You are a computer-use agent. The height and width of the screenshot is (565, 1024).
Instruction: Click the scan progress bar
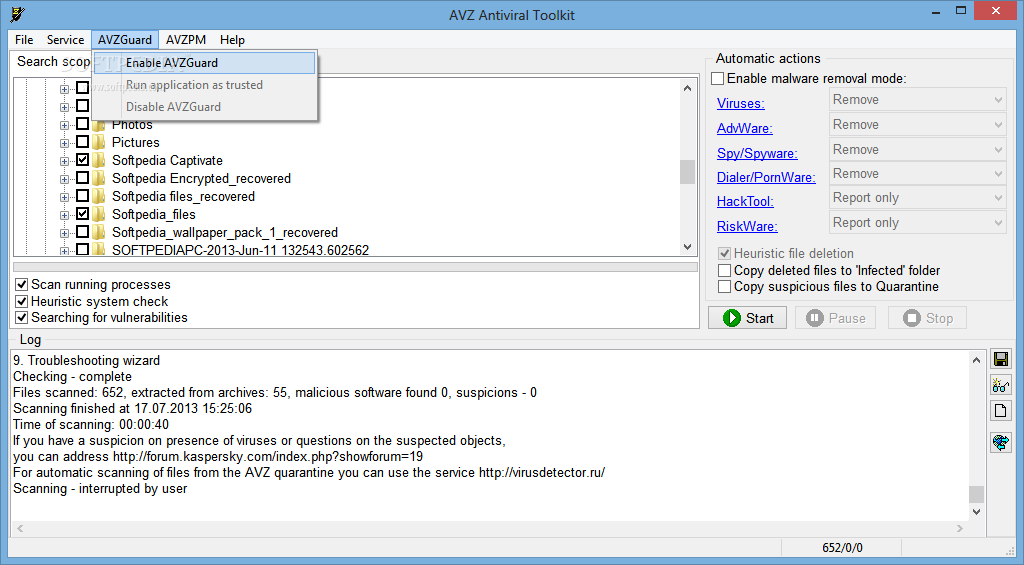click(355, 267)
